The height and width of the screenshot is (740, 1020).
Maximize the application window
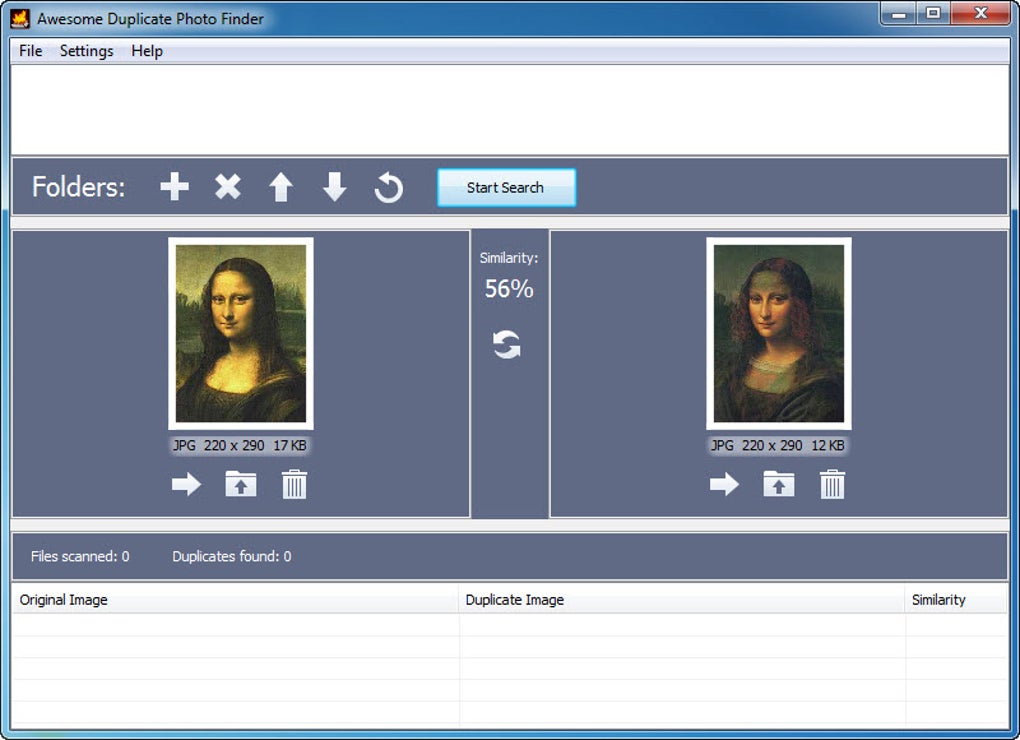click(933, 14)
